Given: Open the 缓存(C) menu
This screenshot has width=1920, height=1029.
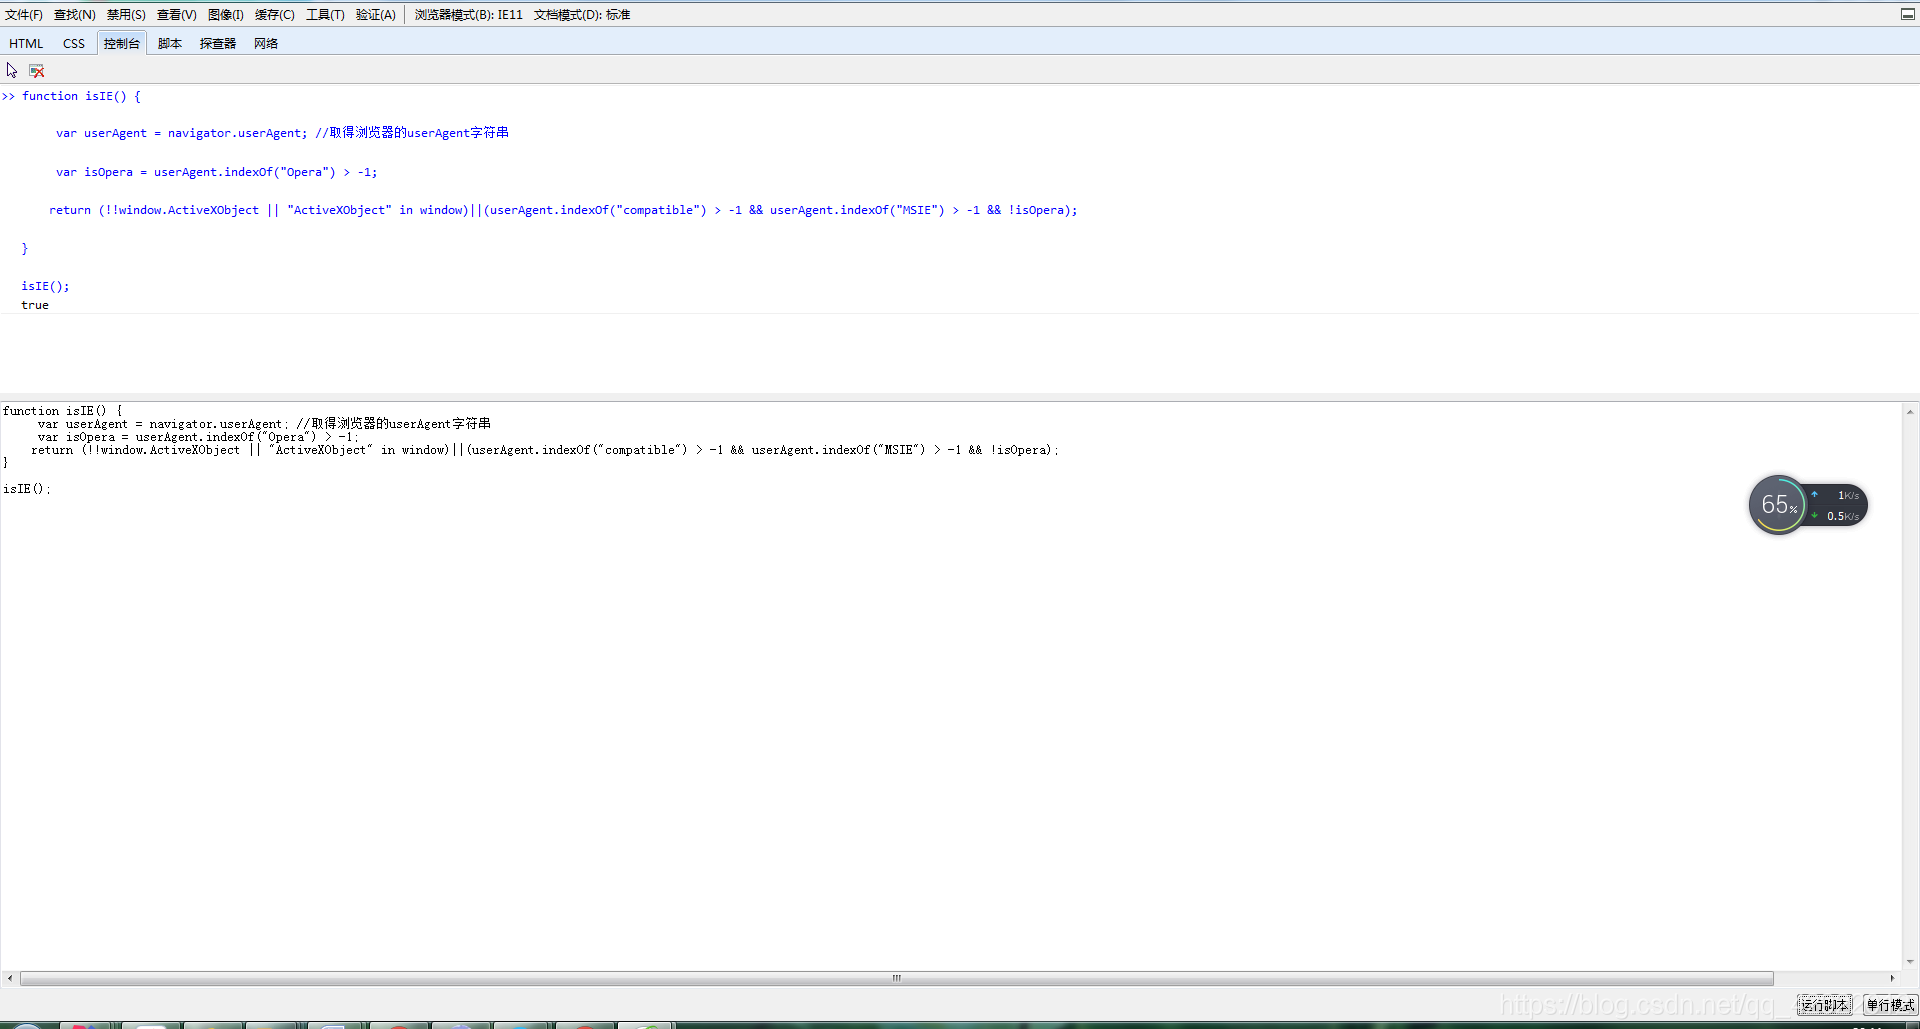Looking at the screenshot, I should 275,15.
